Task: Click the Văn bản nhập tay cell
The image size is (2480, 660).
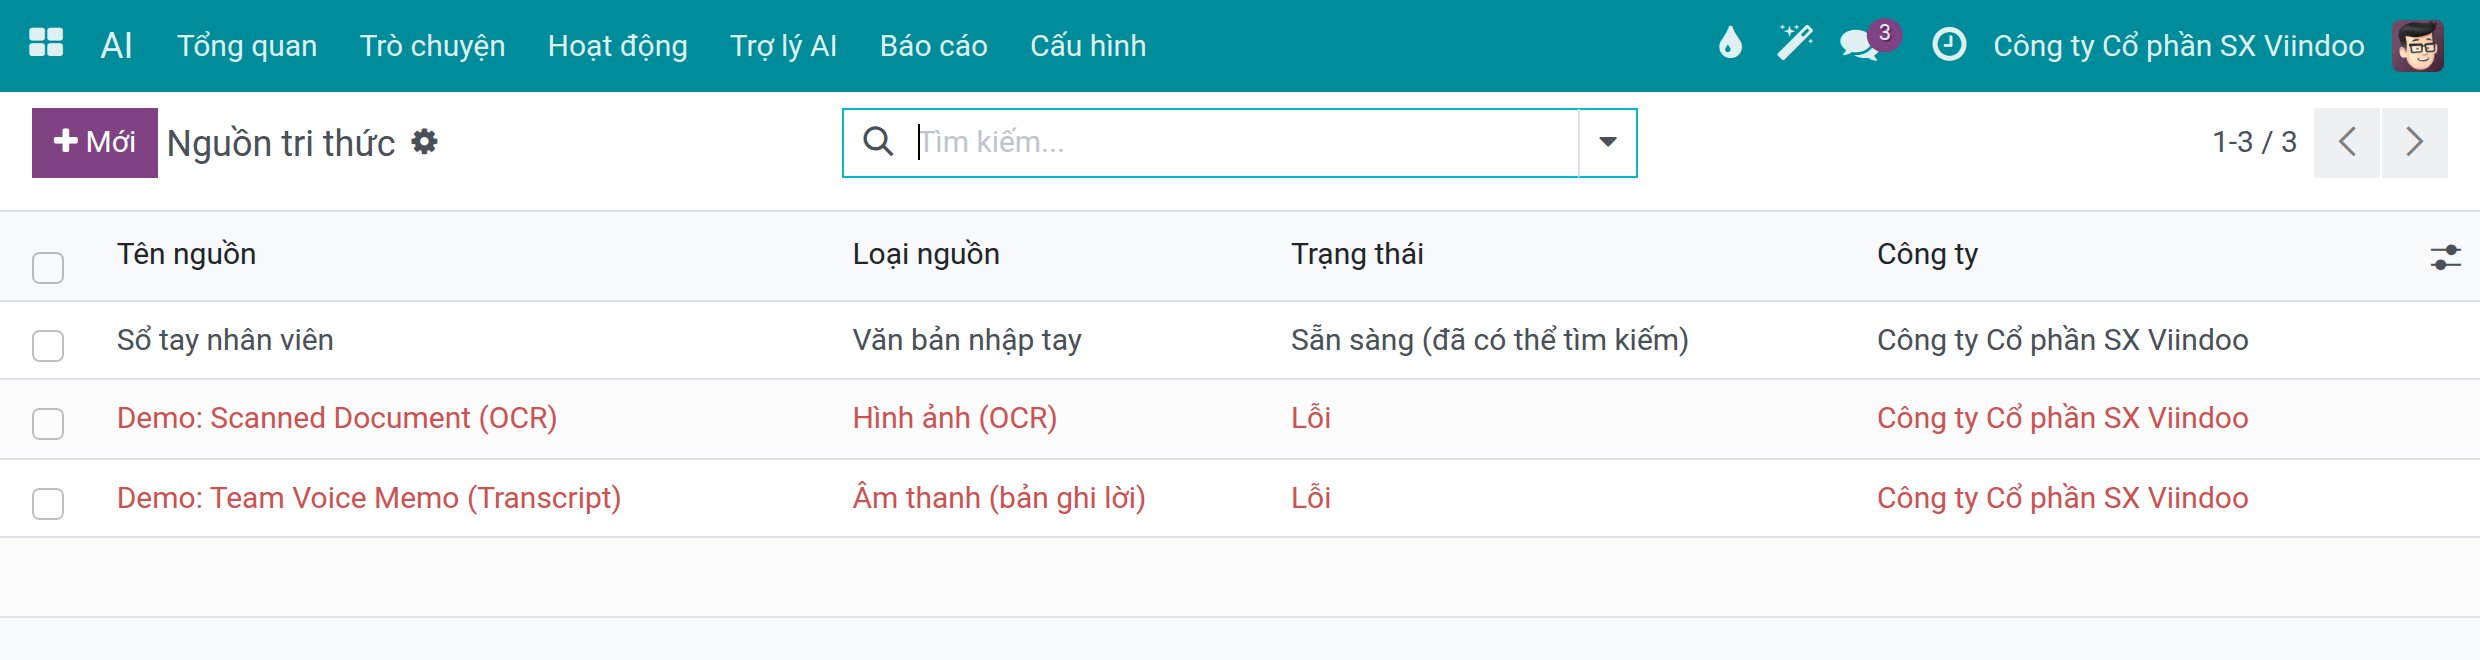Action: 967,340
